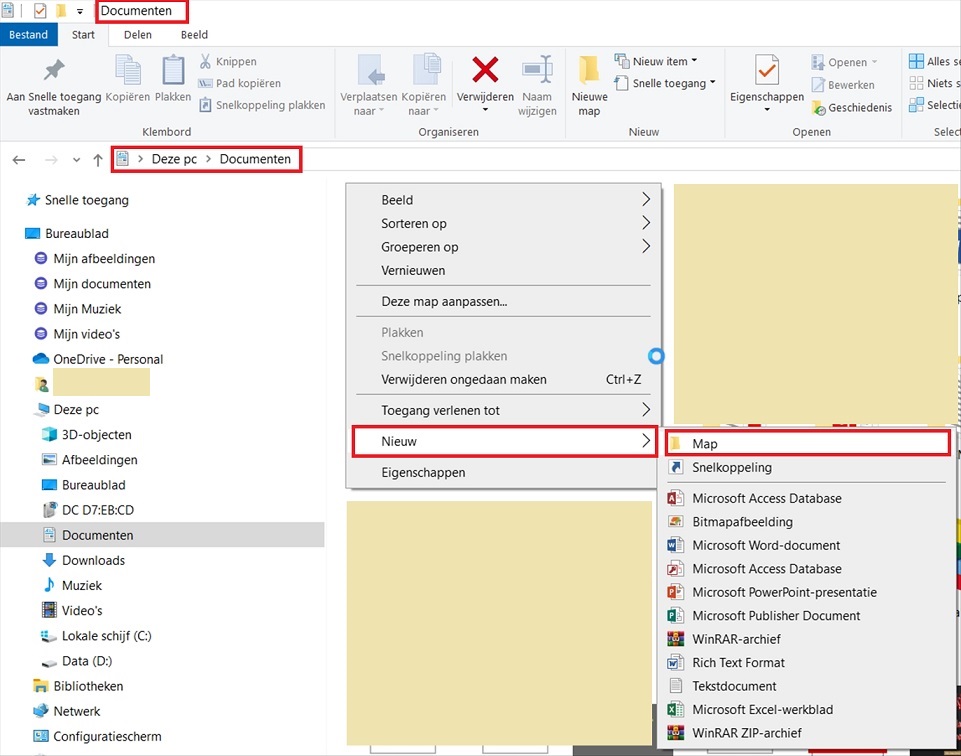Select the Knippen scissors icon
Viewport: 961px width, 756px height.
click(x=208, y=61)
